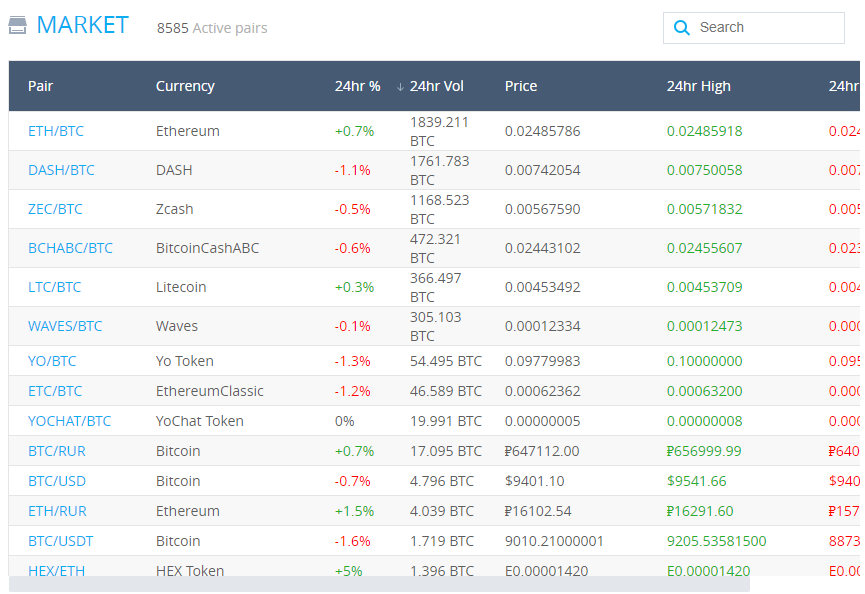Click the horizontal scrollbar under the table
865x594 pixels.
[380, 584]
